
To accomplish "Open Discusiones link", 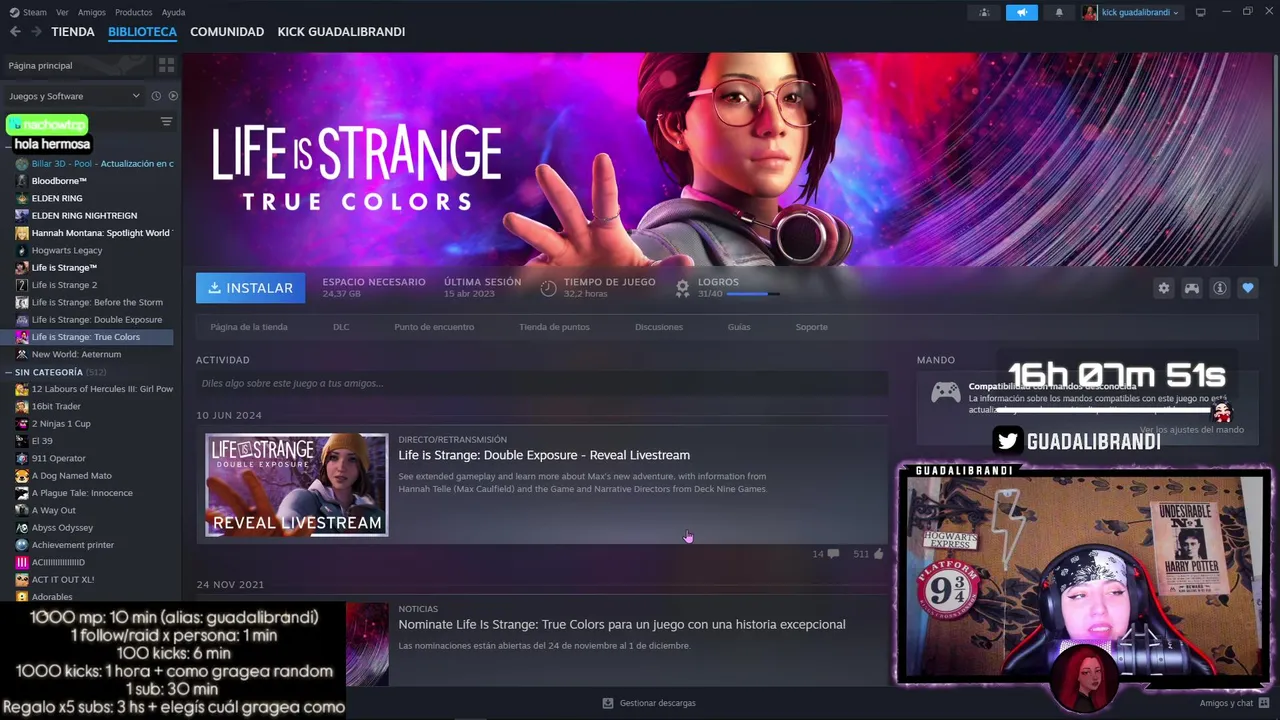I will tap(659, 327).
